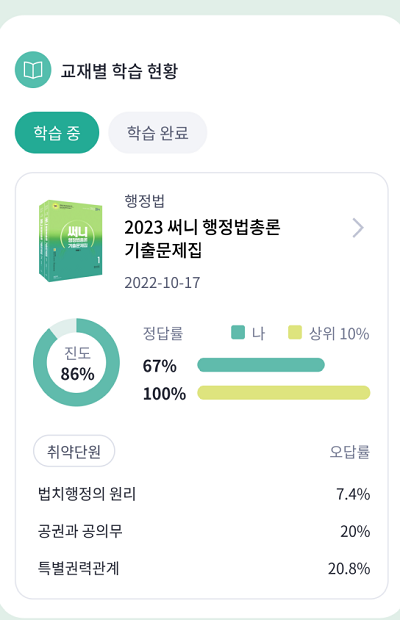
Task: Click the yellow 상위 10% legend swatch
Action: 295,333
